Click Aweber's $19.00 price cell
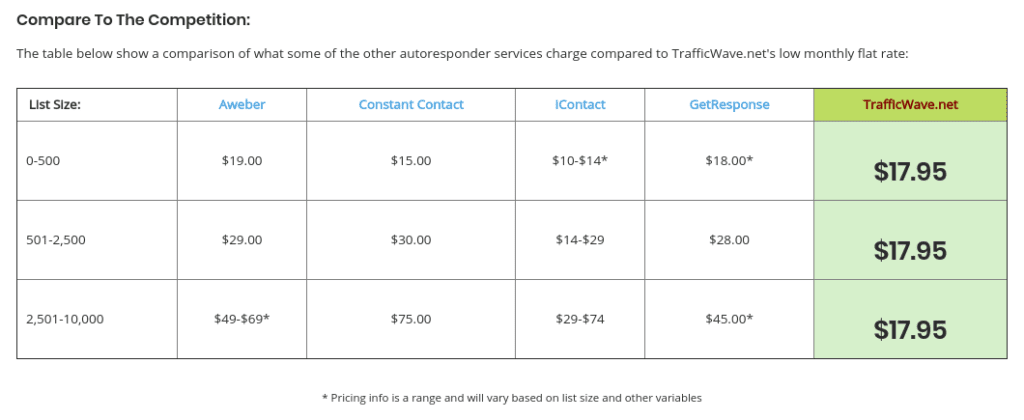The image size is (1024, 420). pos(242,161)
